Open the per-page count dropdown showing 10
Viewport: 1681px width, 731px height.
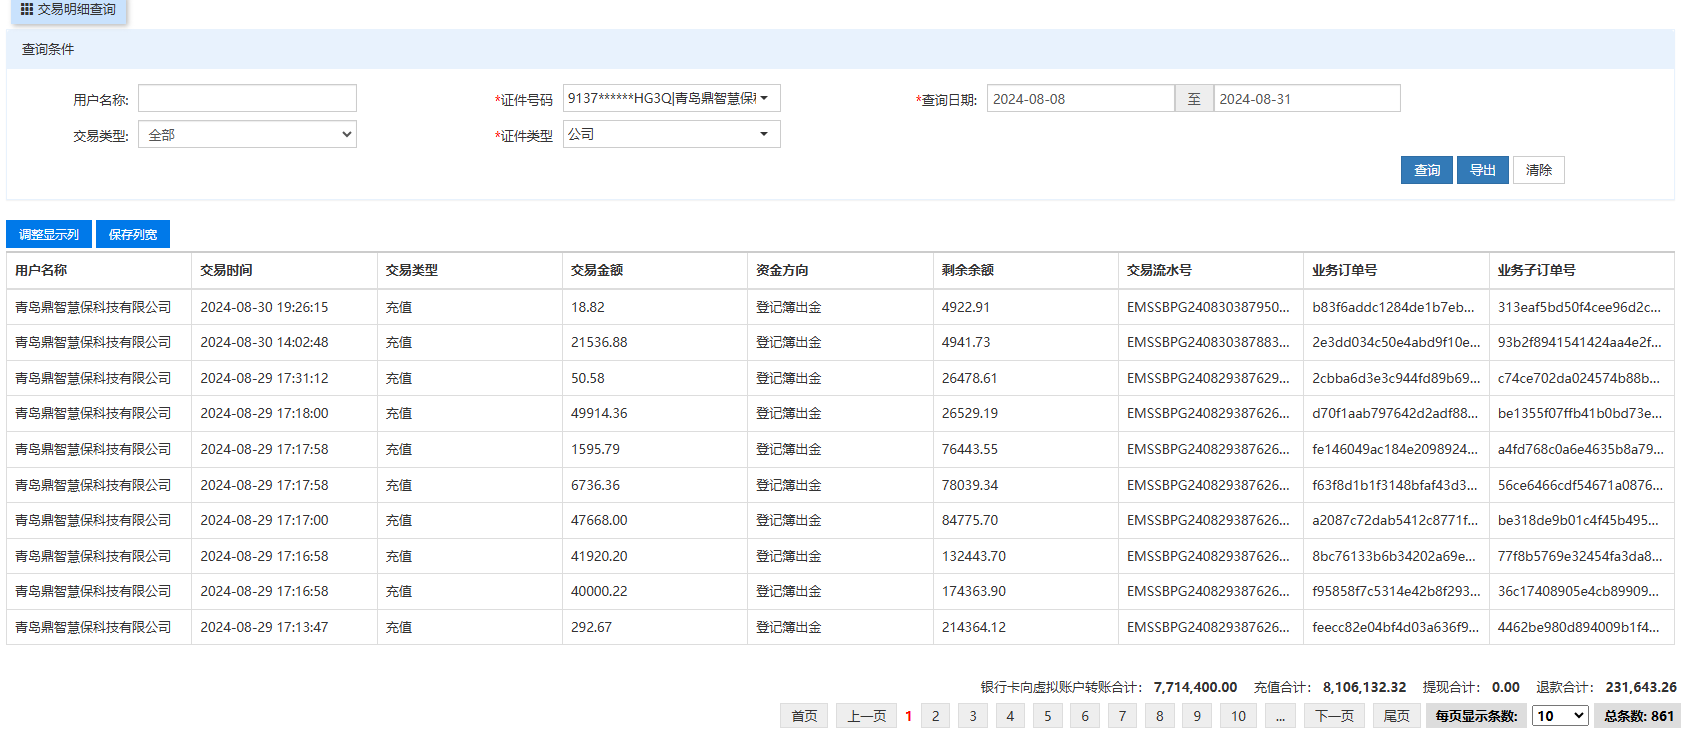1559,716
